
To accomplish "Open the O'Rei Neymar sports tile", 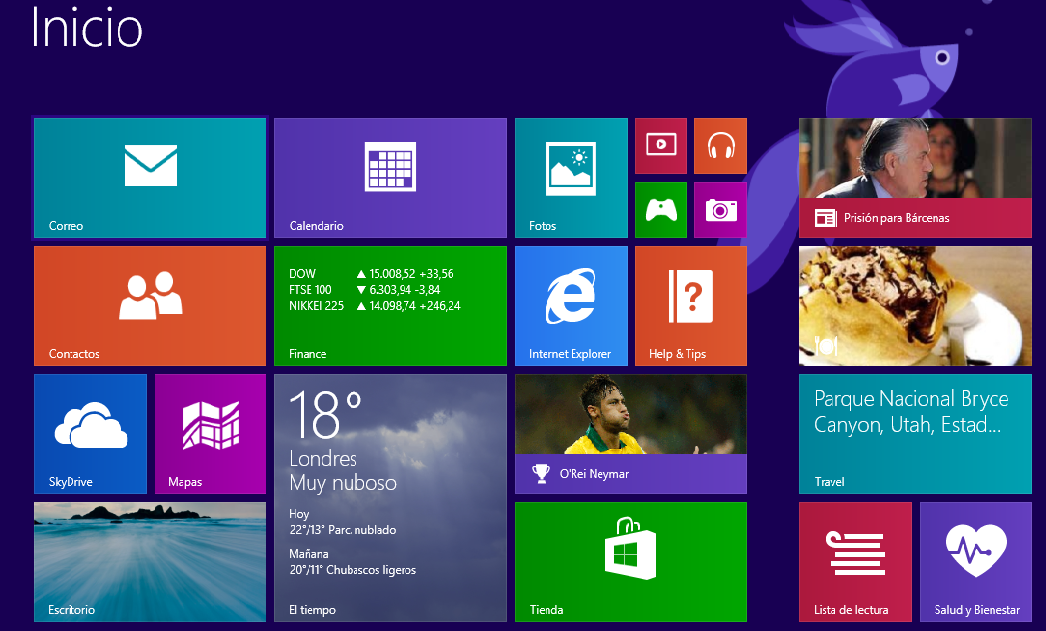I will [631, 434].
